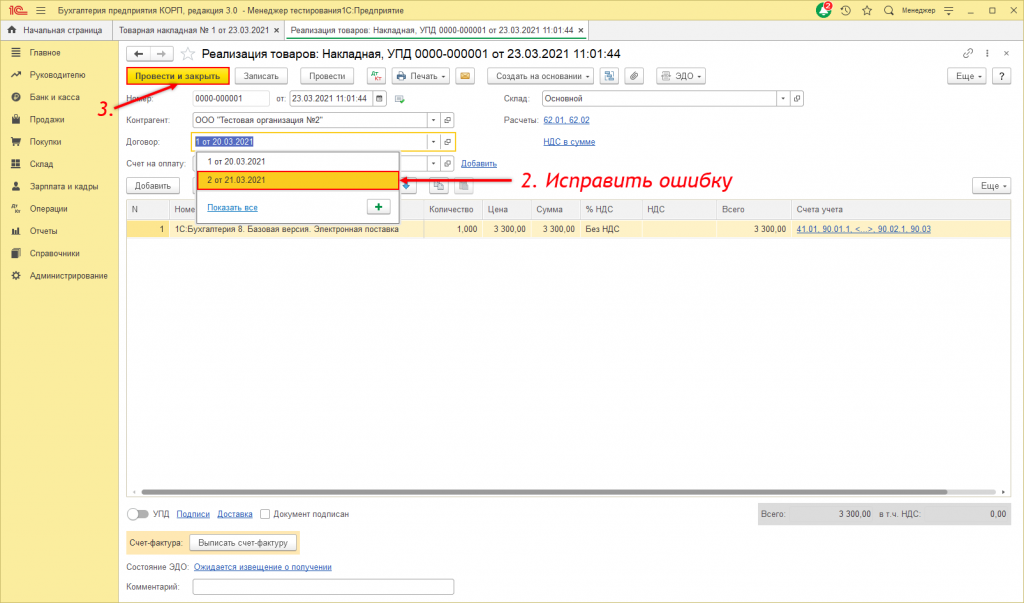
Task: Open Склад card with open icon
Action: pyautogui.click(x=797, y=99)
